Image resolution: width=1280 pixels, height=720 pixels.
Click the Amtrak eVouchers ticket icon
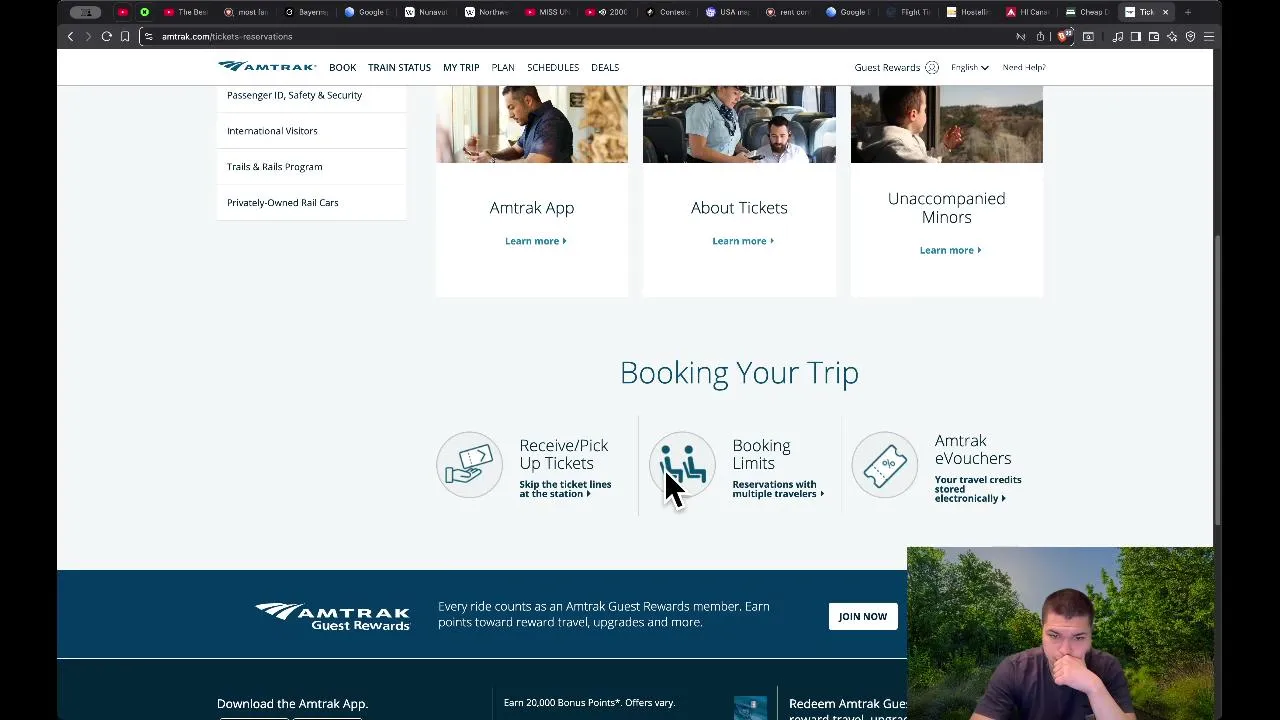coord(885,465)
